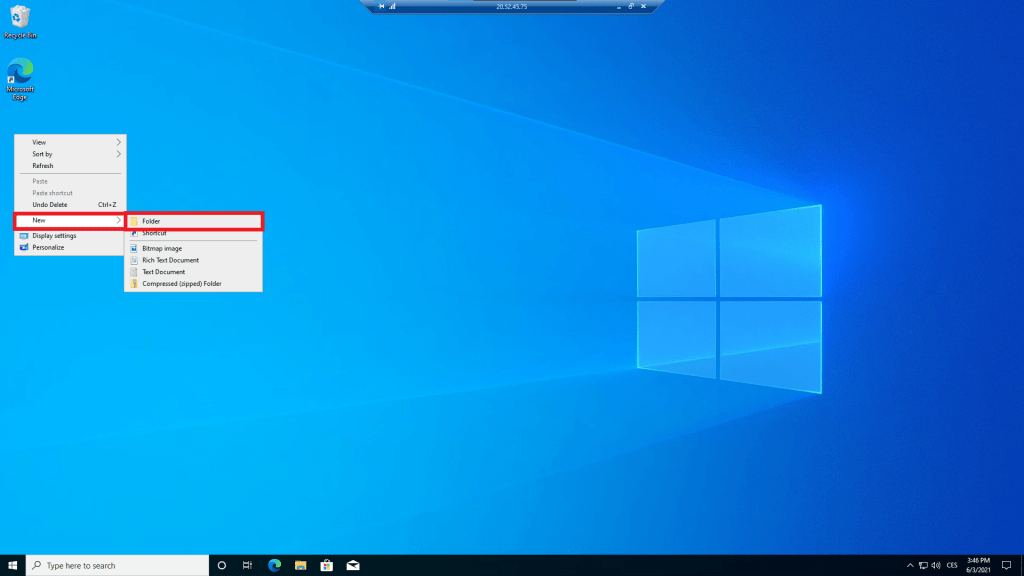Open Task View on the taskbar
The height and width of the screenshot is (576, 1024).
247,565
